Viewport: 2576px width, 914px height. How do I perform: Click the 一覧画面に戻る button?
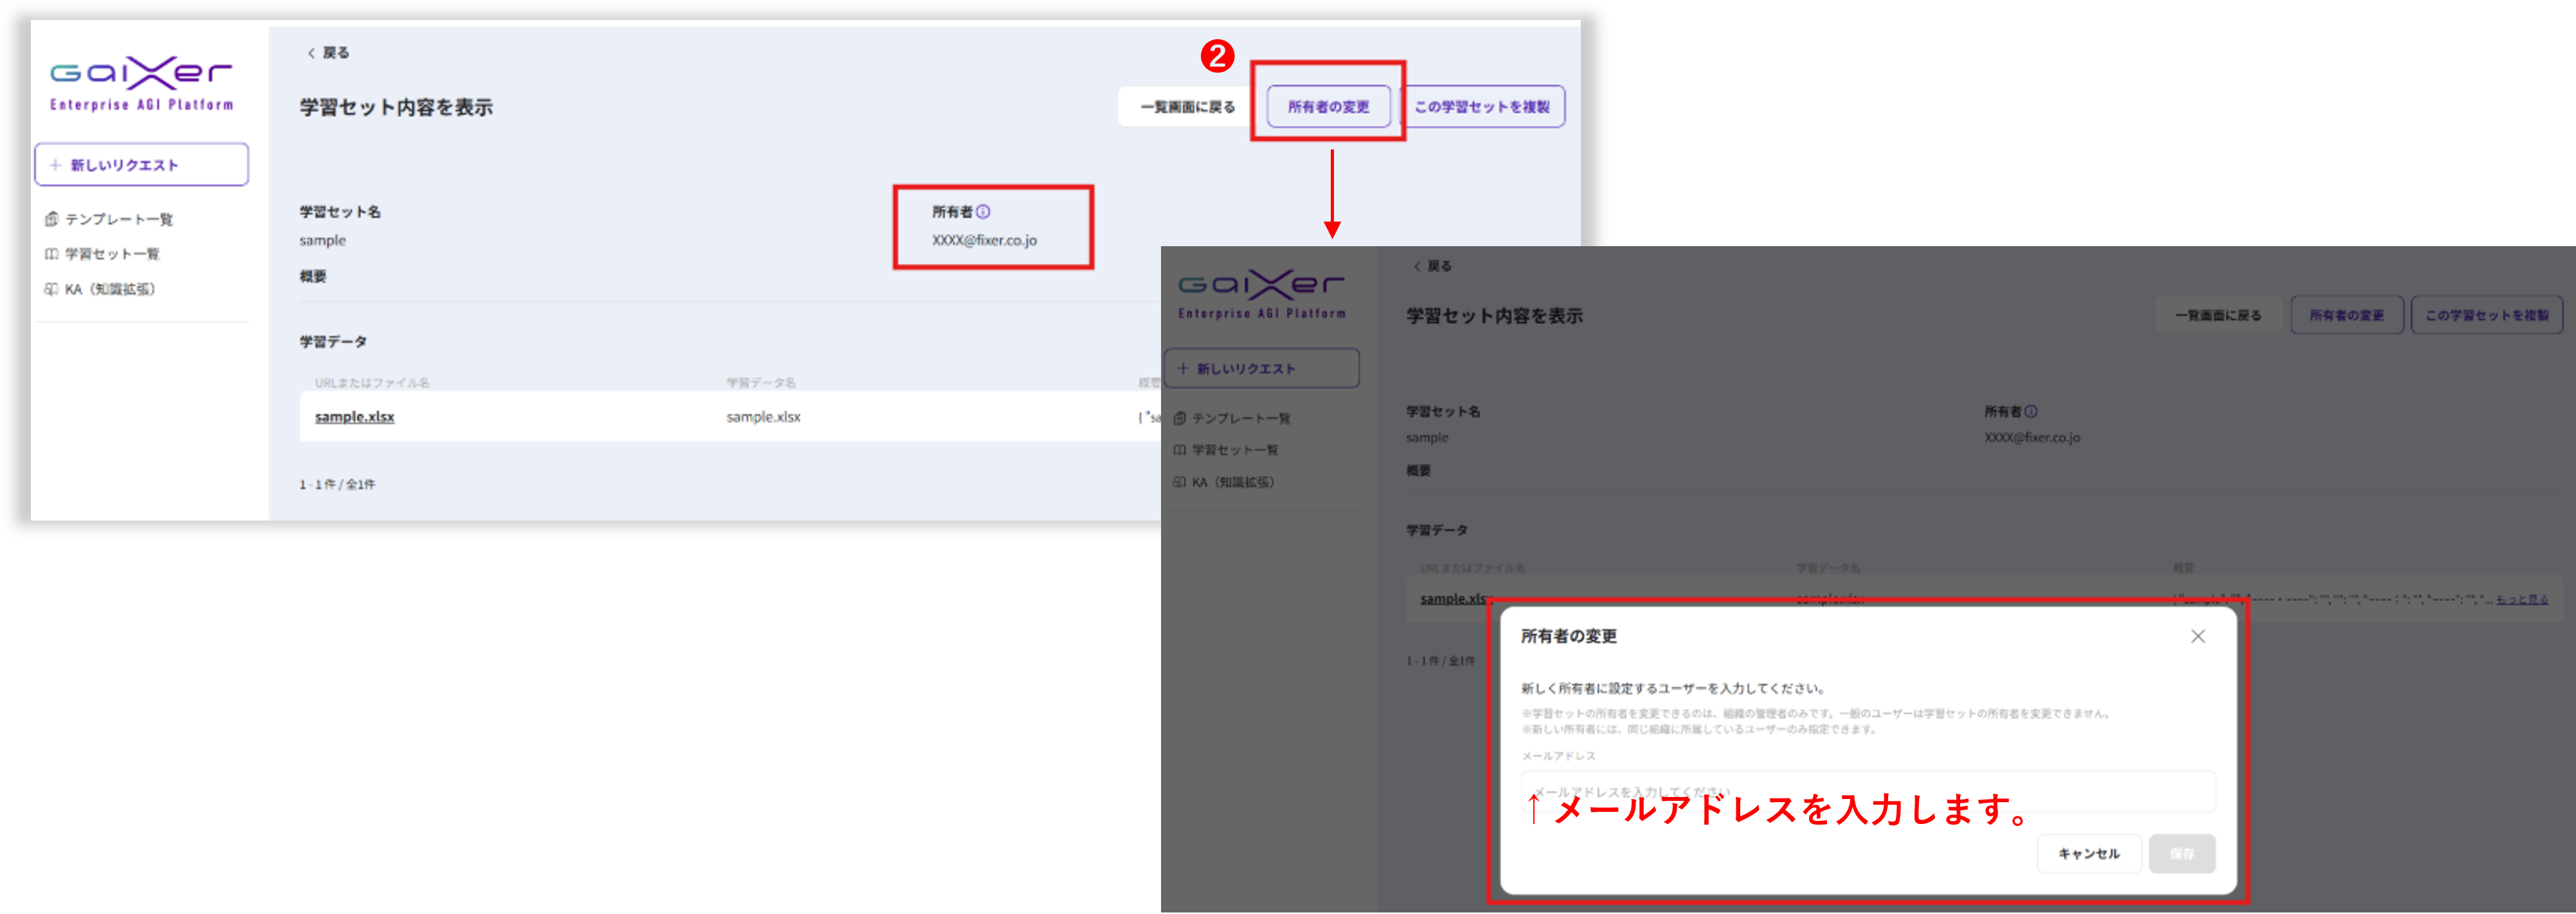1187,107
